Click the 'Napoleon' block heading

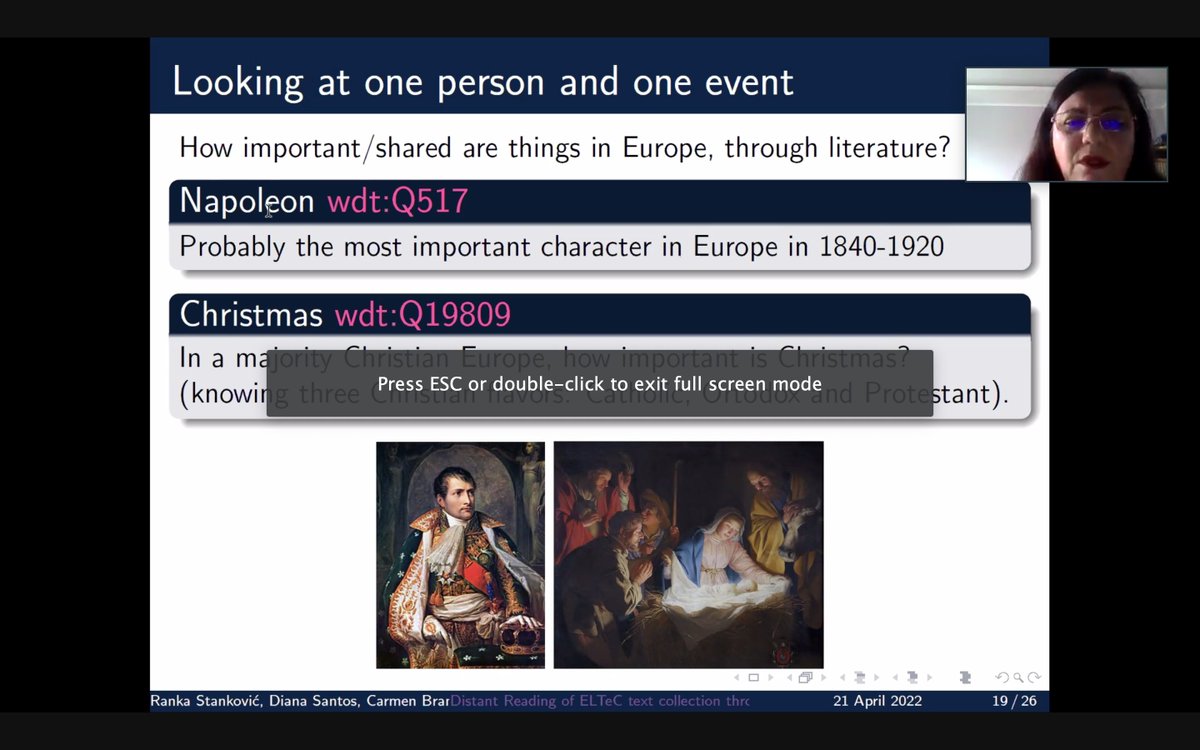247,201
